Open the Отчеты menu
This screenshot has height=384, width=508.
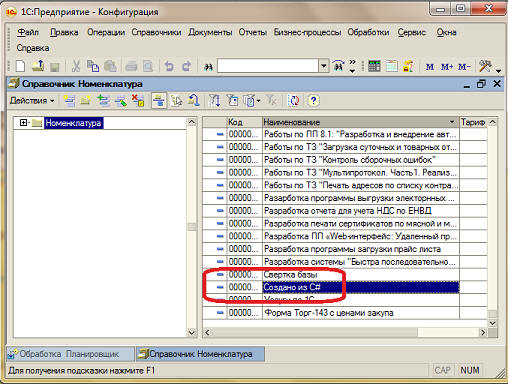tap(253, 32)
